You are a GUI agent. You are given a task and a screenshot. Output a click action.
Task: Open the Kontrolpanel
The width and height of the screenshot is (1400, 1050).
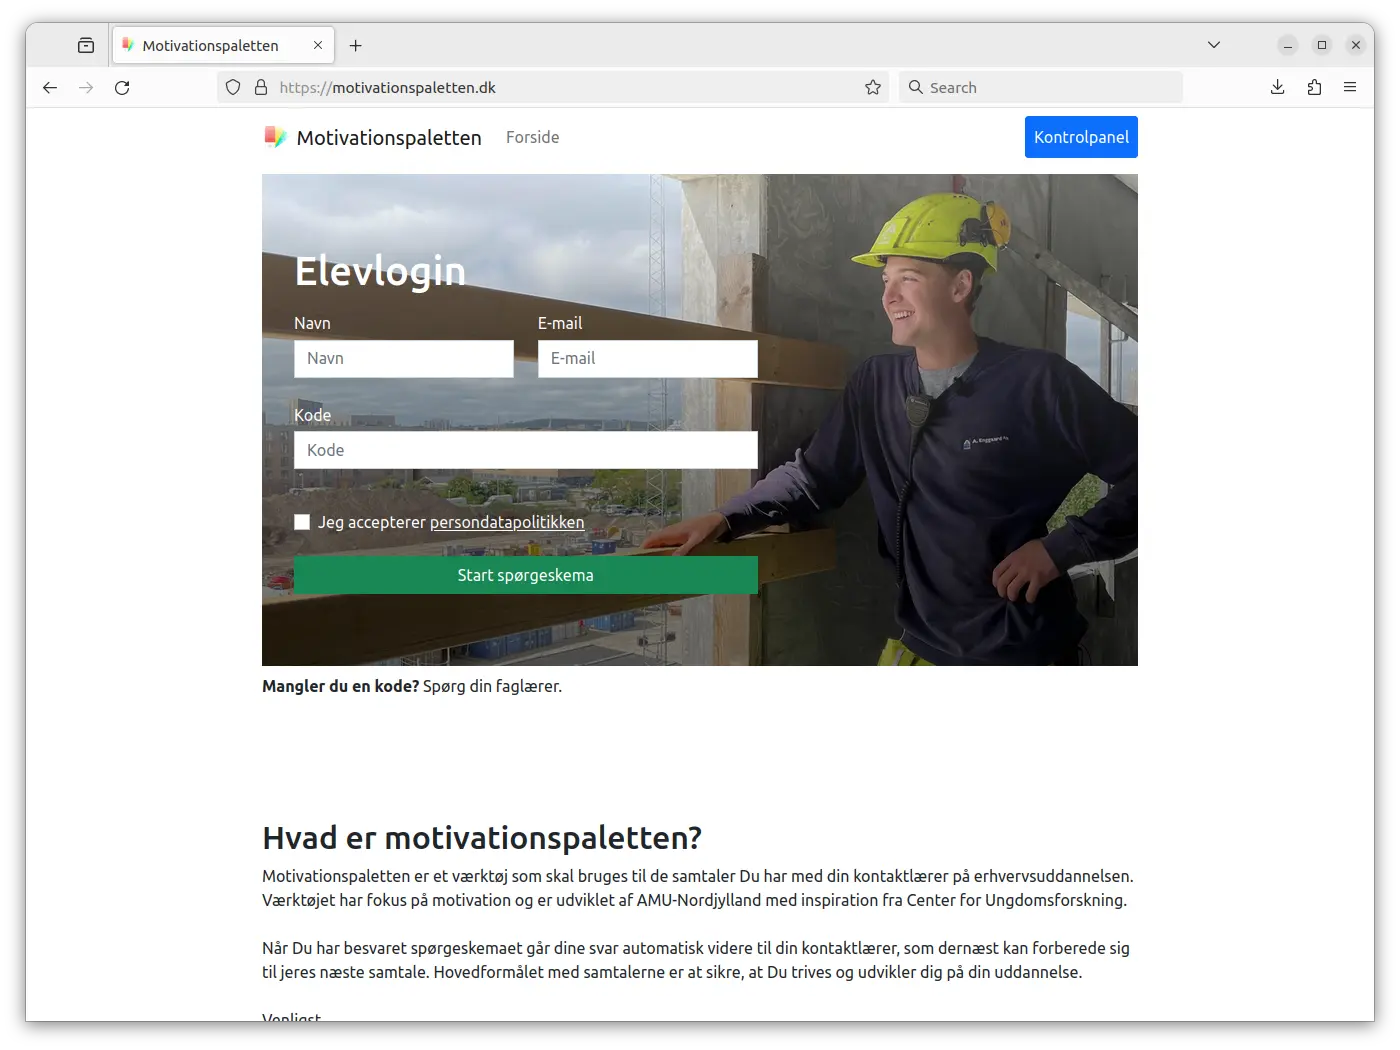[1081, 137]
